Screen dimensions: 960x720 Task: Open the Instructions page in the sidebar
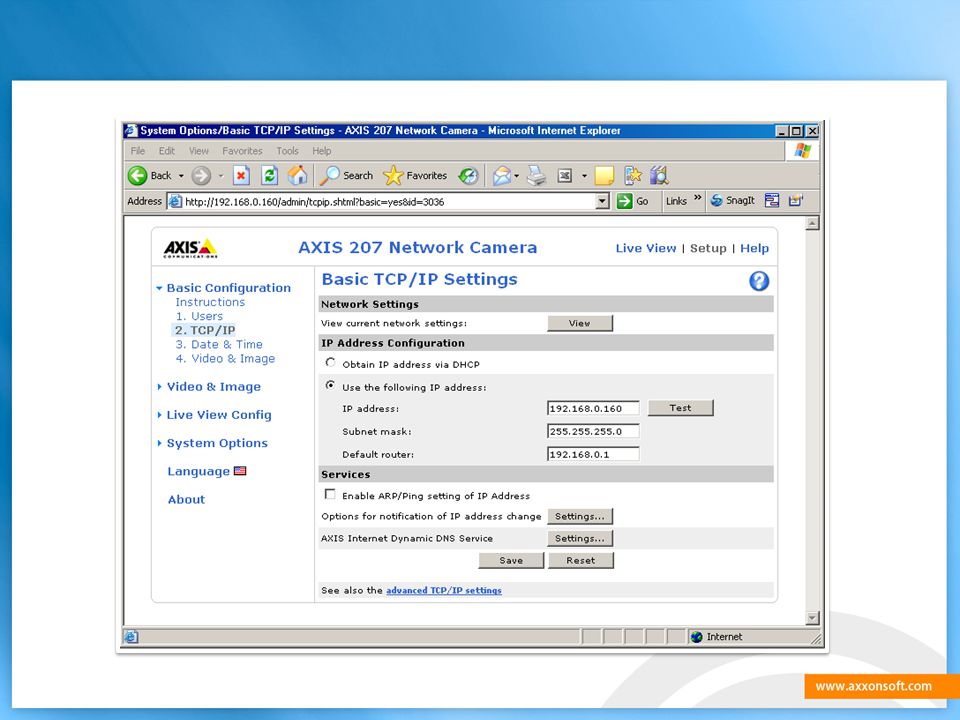pyautogui.click(x=210, y=302)
